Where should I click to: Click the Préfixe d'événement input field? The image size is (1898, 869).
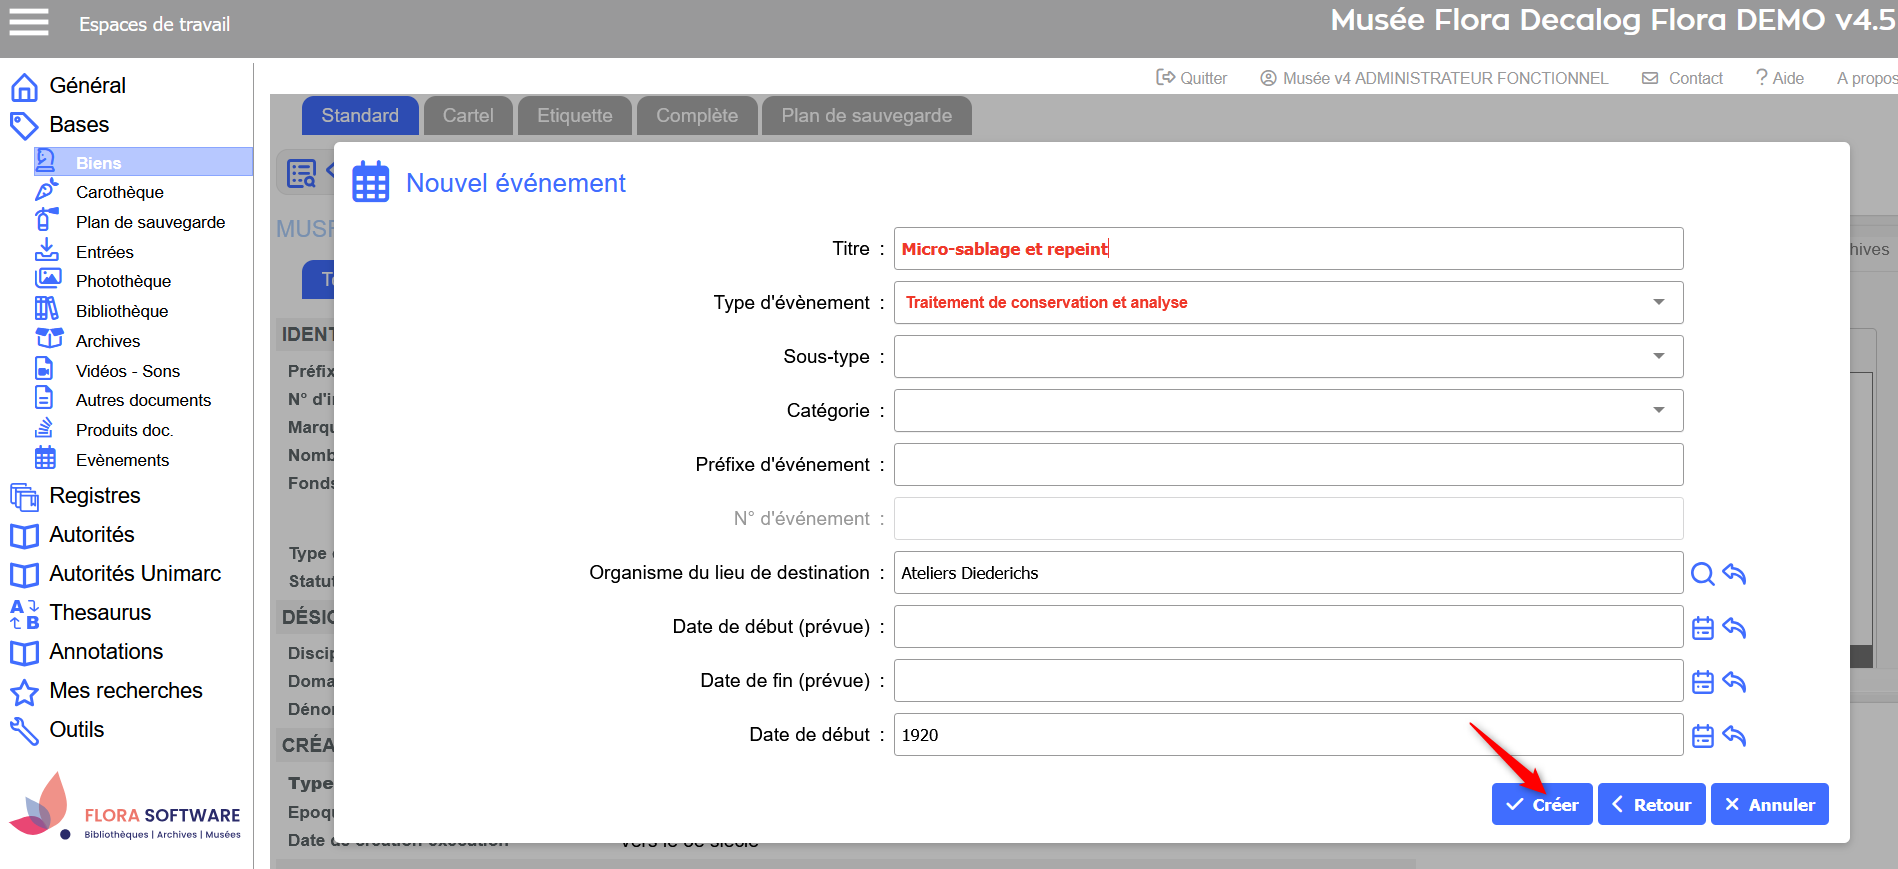click(1288, 465)
